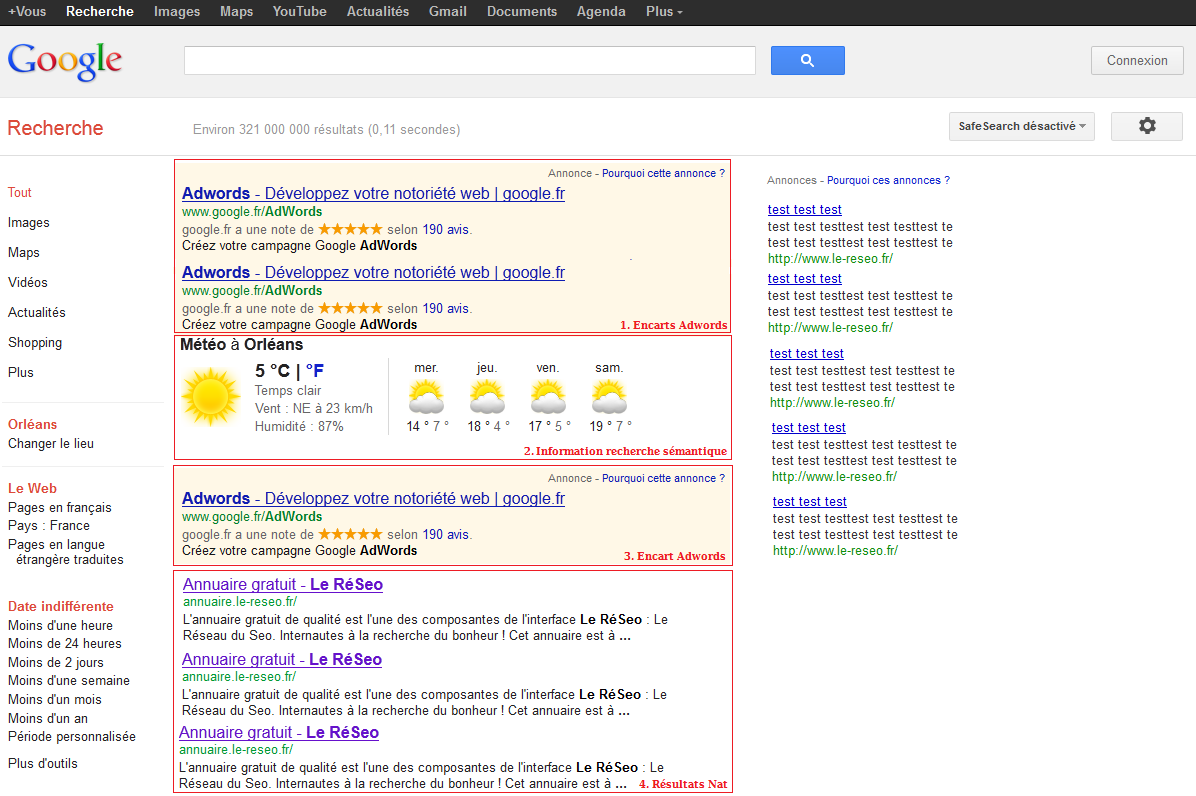Click Pourquoi ces annonces ? link
The height and width of the screenshot is (796, 1196).
[x=889, y=180]
